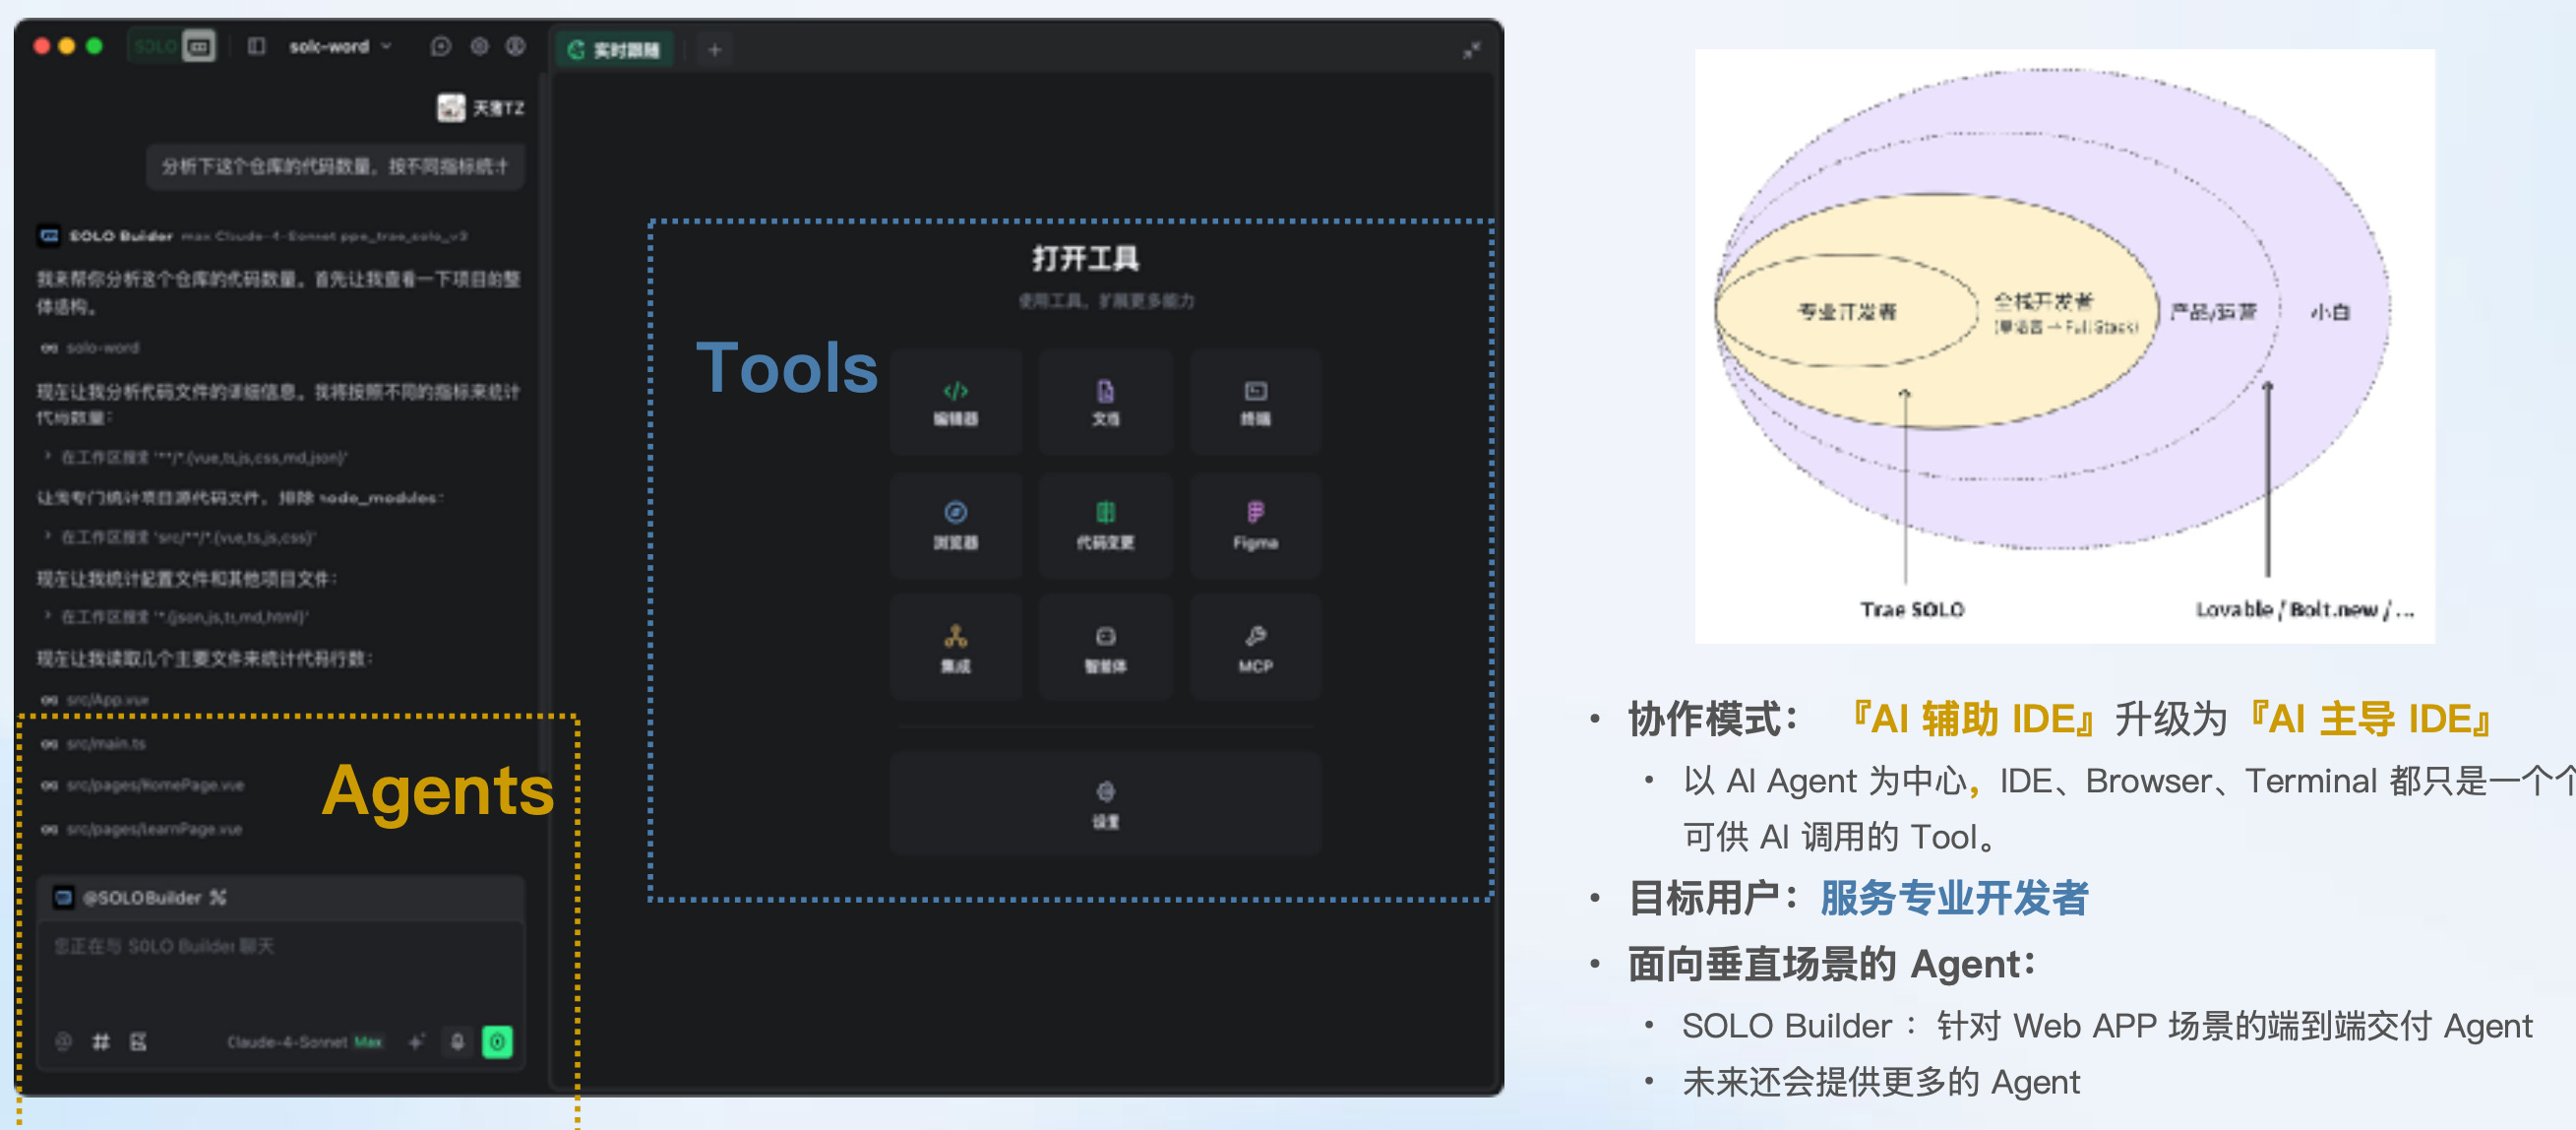Open the 浏览器 (Browser) tool tile

tap(955, 525)
